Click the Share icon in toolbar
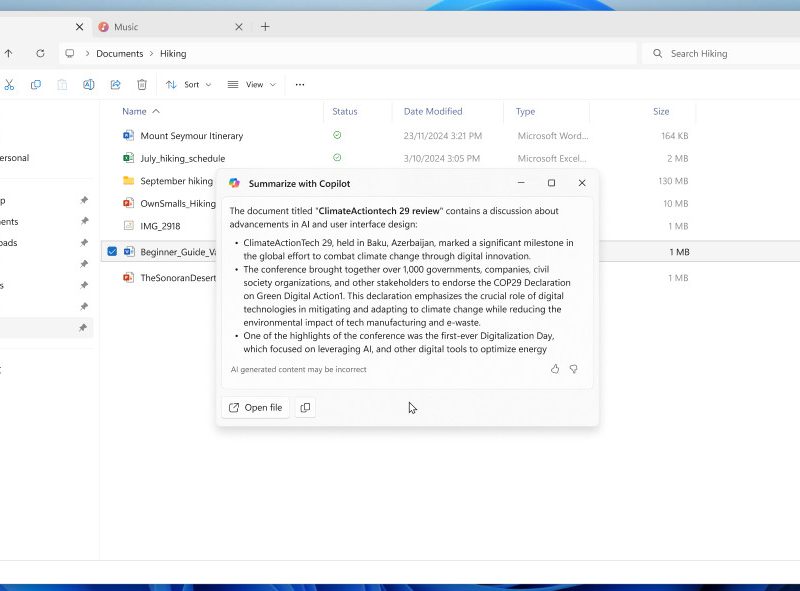The height and width of the screenshot is (591, 800). tap(115, 85)
